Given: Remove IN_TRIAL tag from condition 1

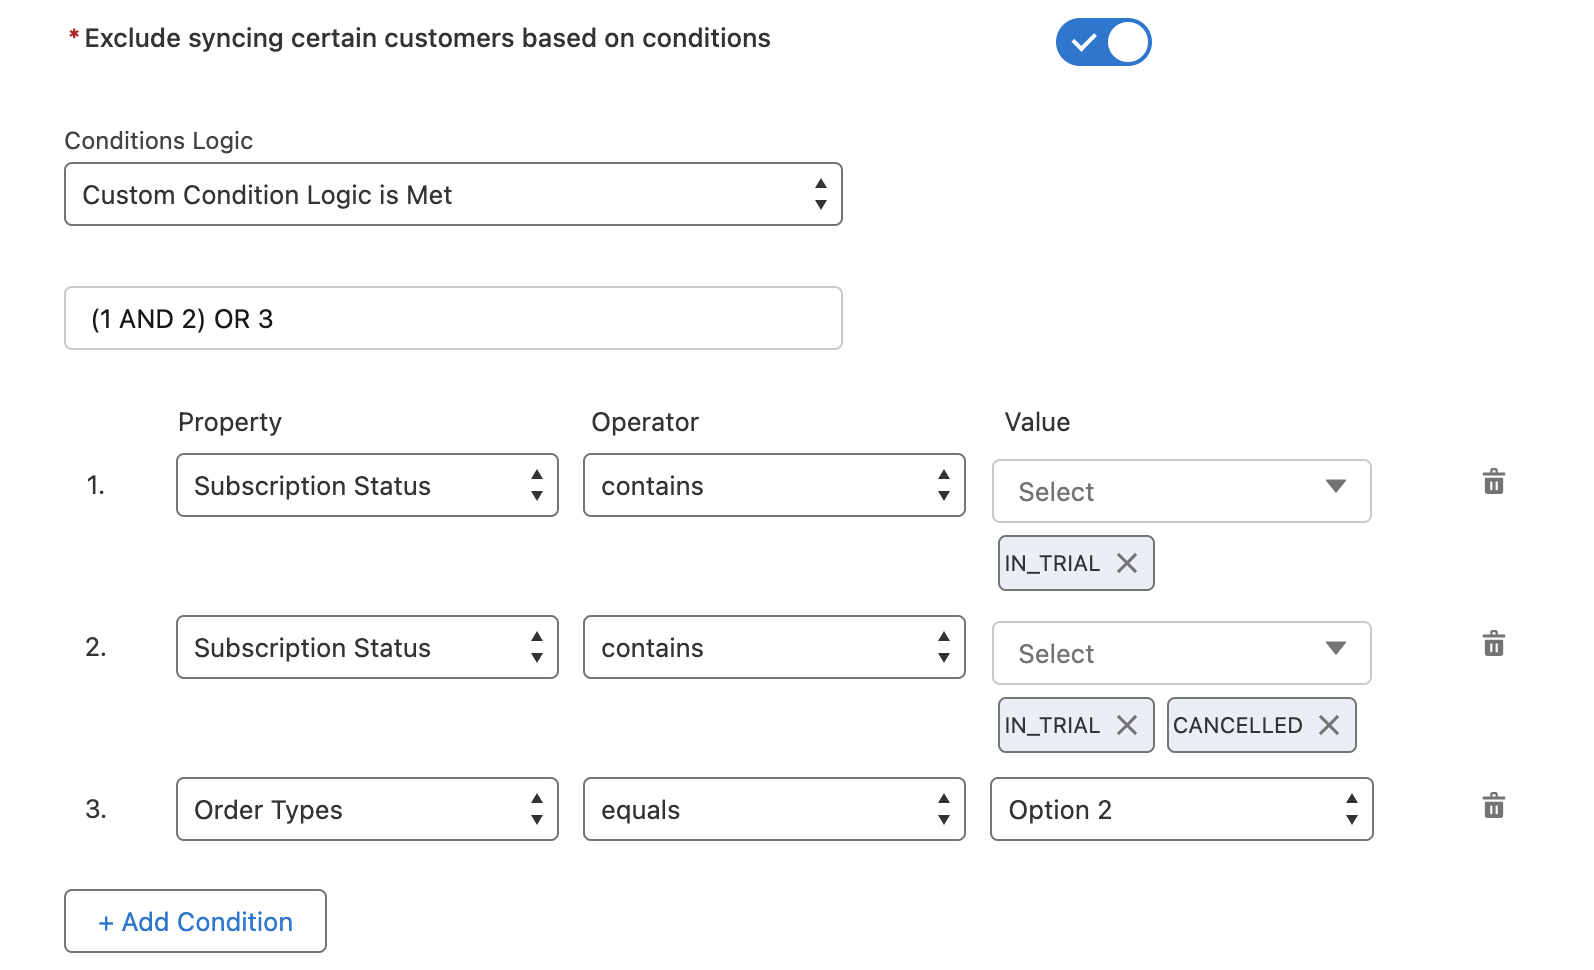Looking at the screenshot, I should point(1127,563).
